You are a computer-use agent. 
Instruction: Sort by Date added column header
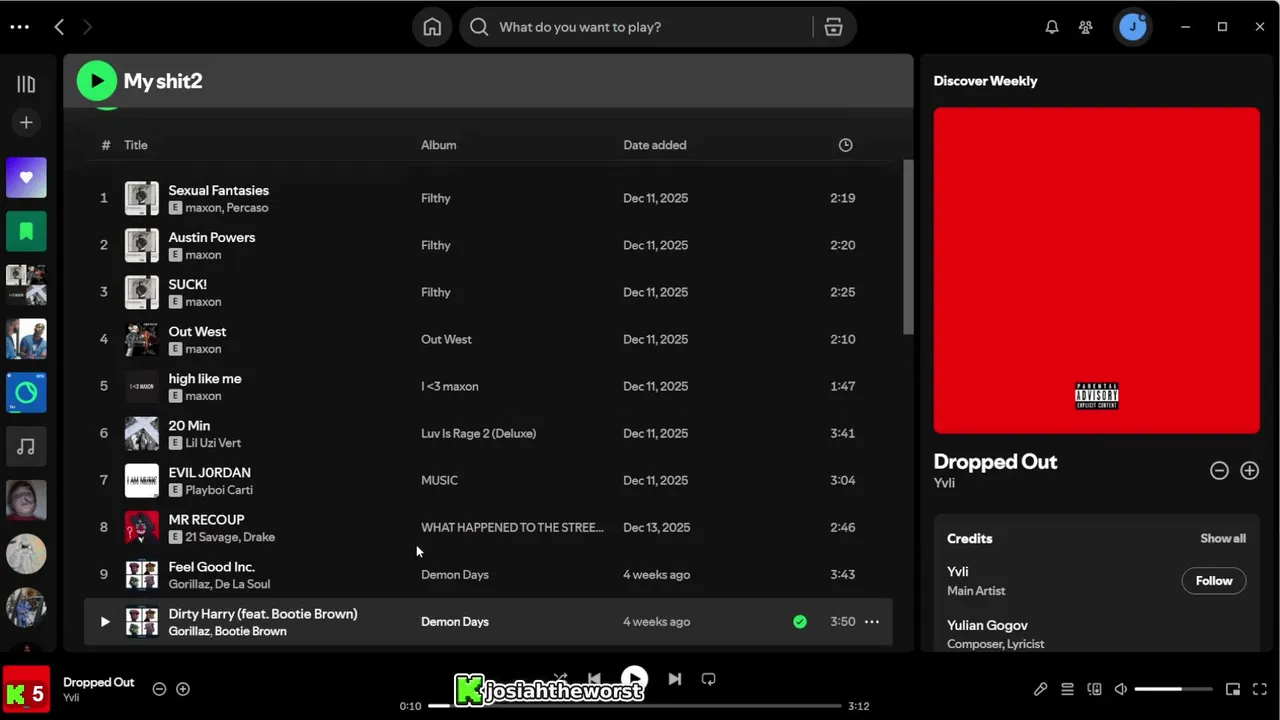(655, 145)
